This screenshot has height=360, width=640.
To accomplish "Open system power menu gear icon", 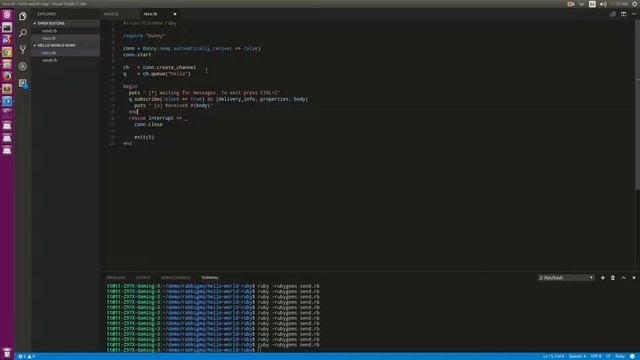I will (635, 4).
